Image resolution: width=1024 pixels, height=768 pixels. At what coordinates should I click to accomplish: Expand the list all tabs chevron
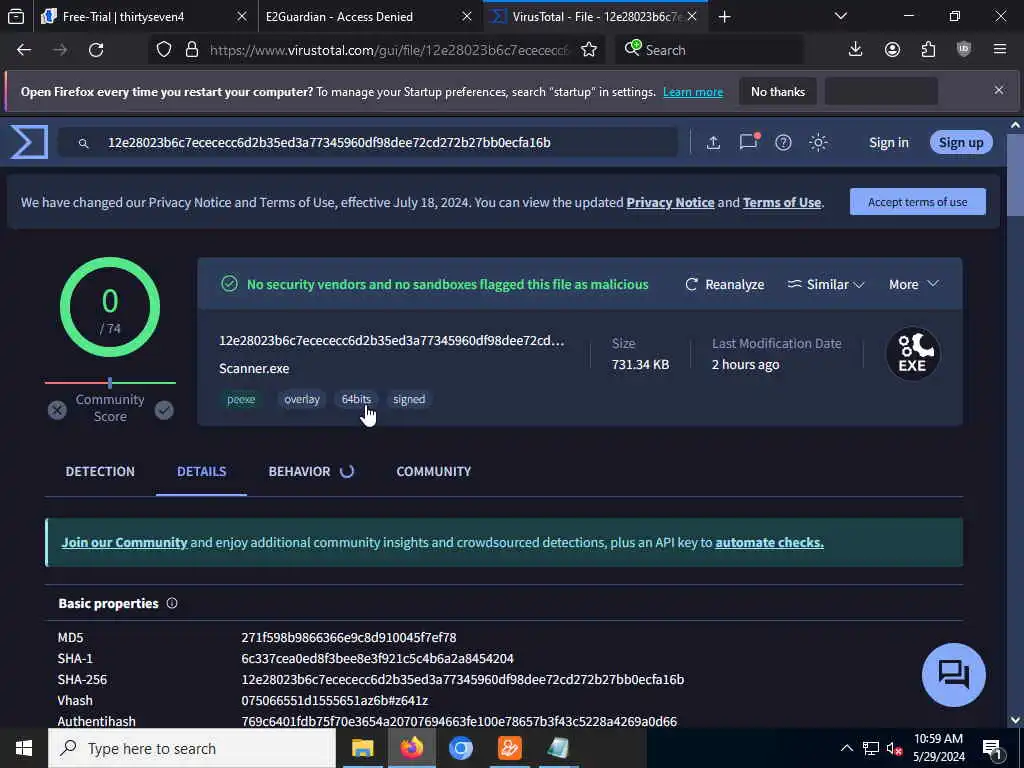coord(841,16)
